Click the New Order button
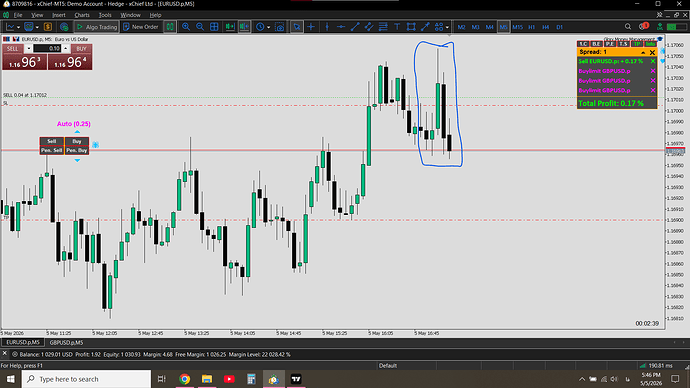The image size is (690, 388). [141, 27]
